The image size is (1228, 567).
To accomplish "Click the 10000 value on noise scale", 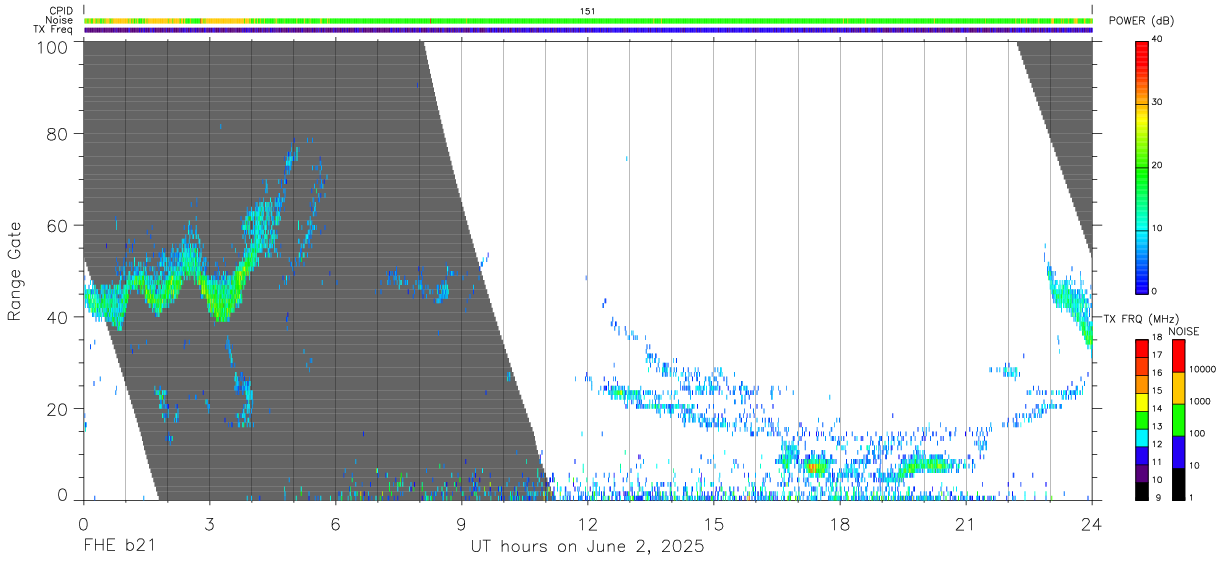I will [1201, 371].
